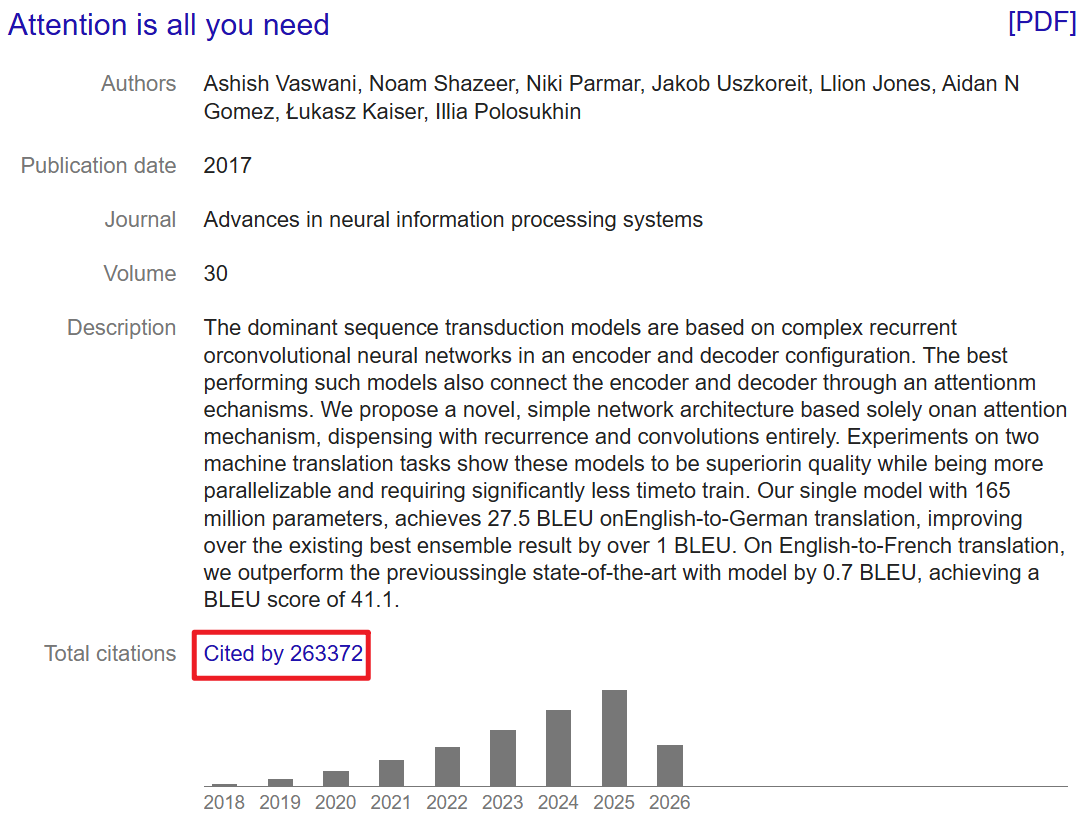The width and height of the screenshot is (1080, 817).
Task: Click the 2023 year label below chart
Action: pos(503,803)
